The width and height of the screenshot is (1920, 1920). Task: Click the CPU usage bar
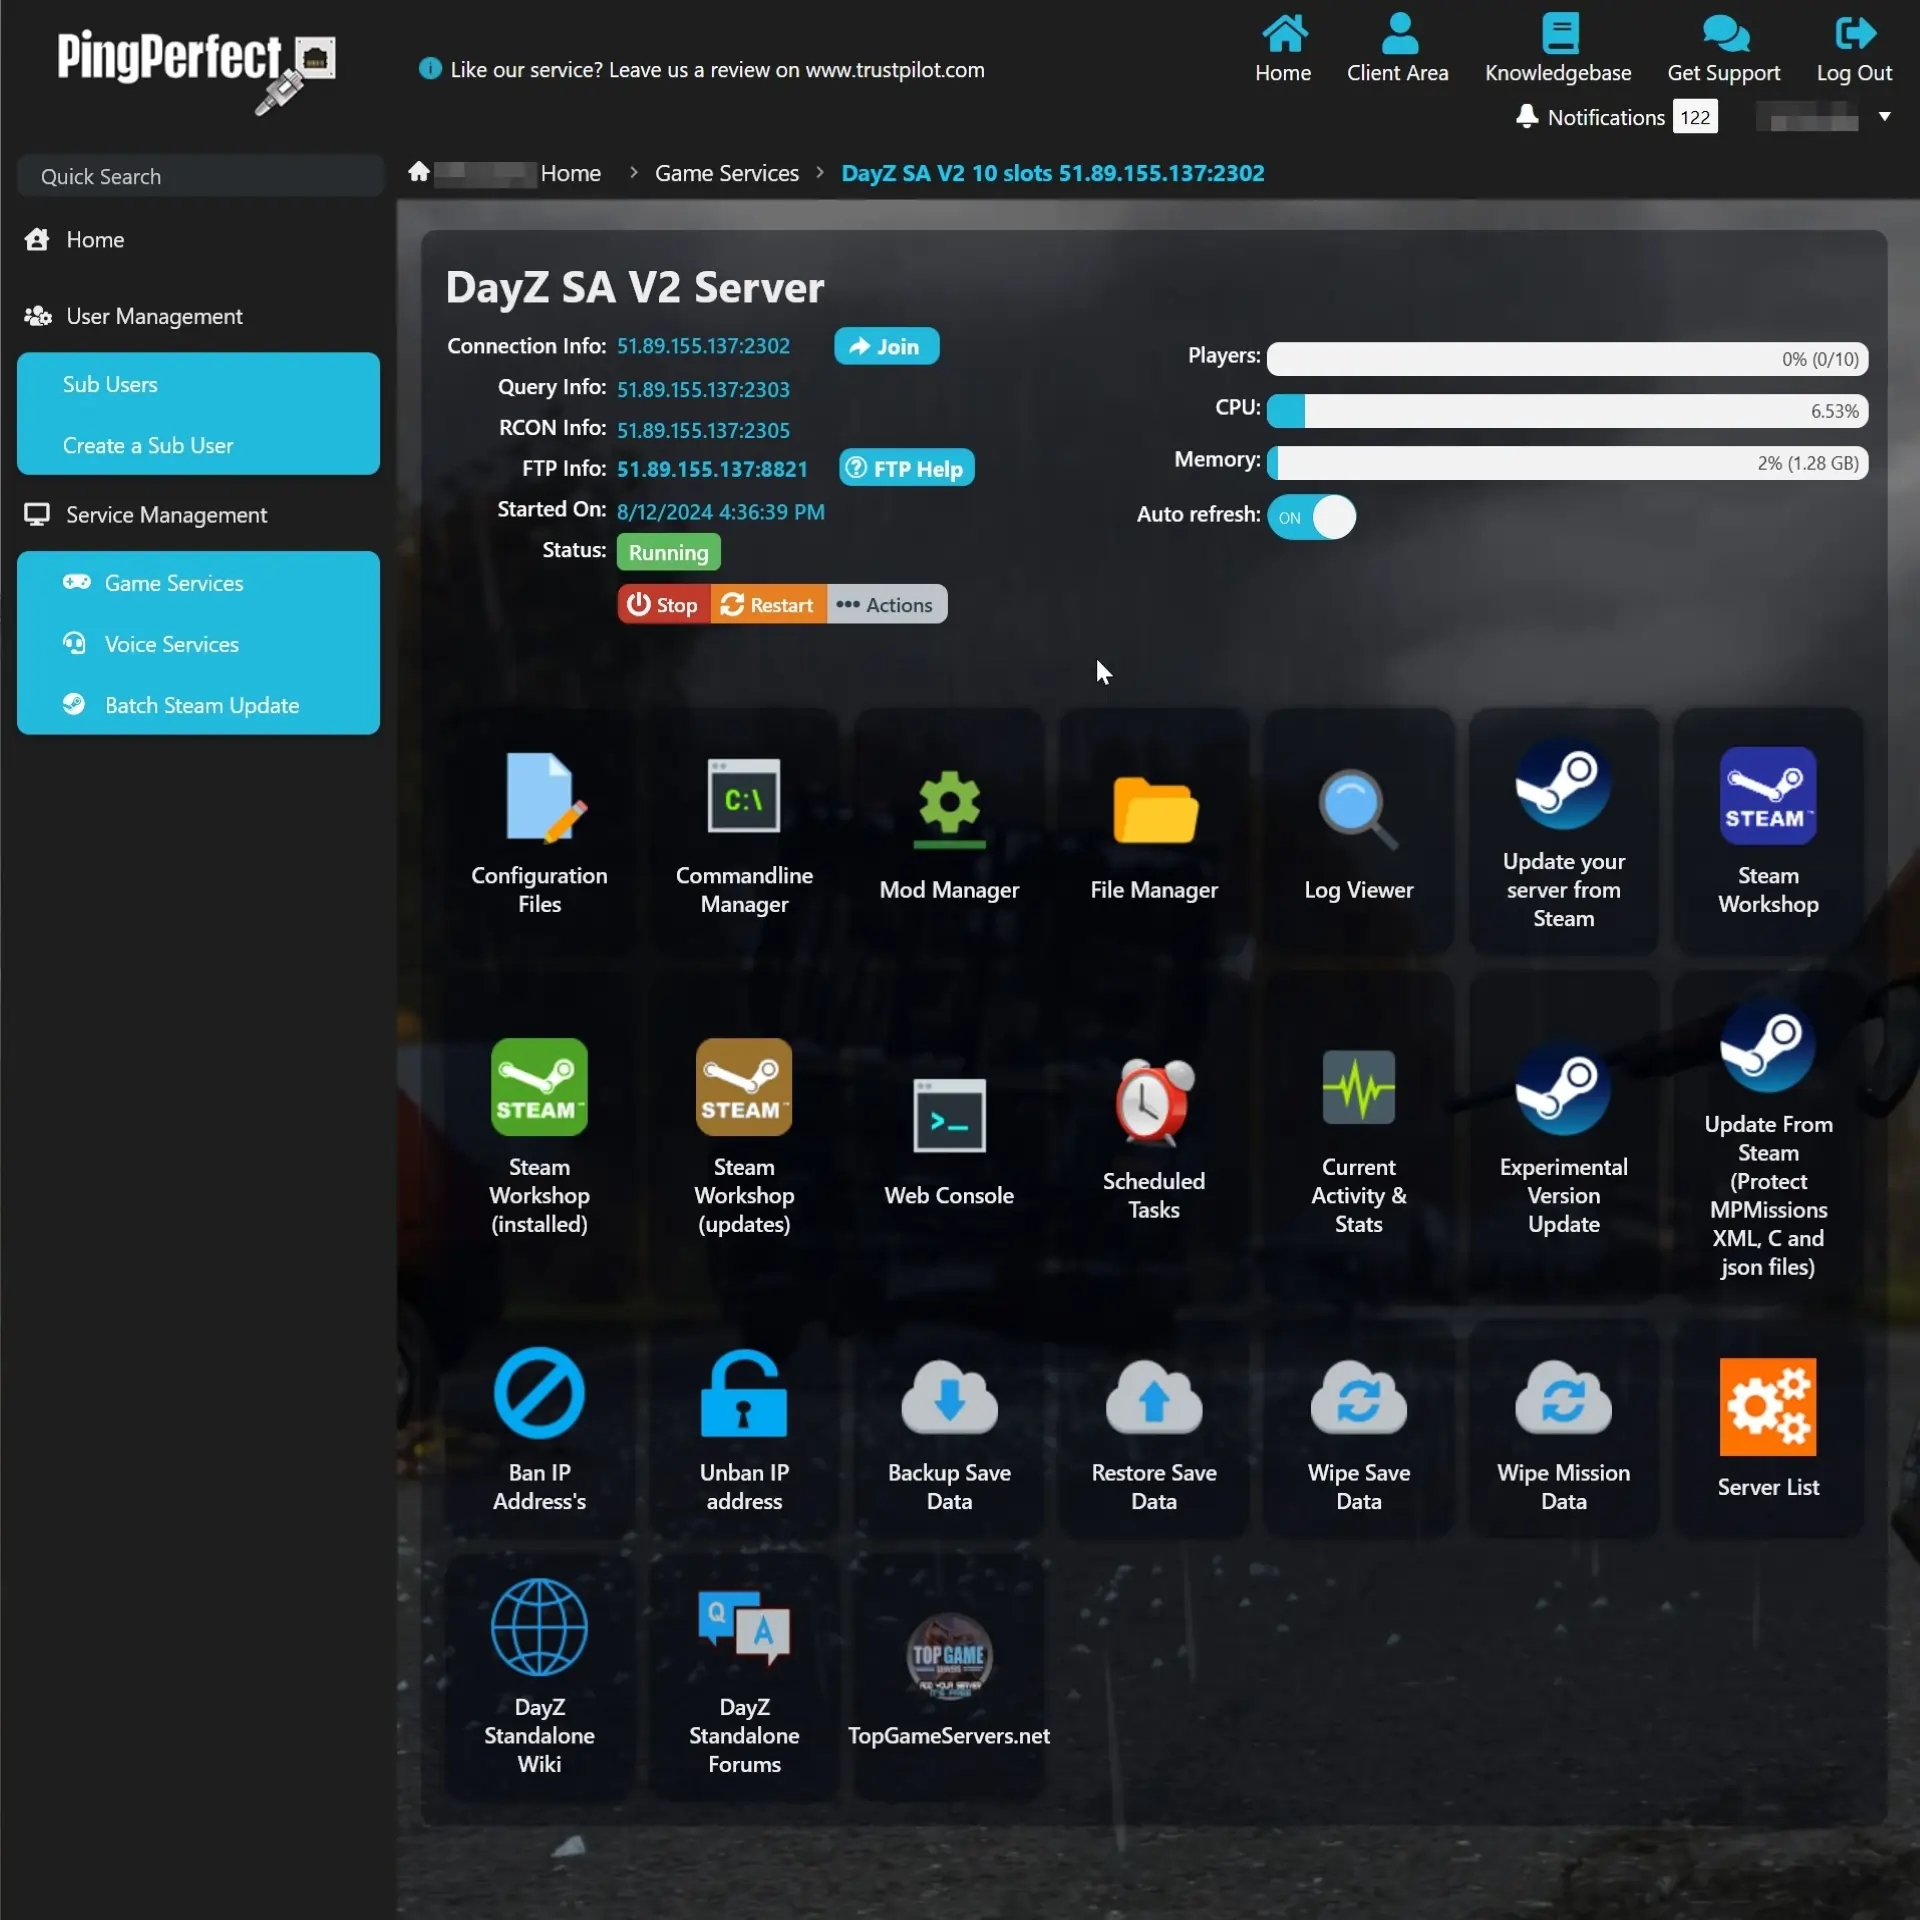1565,410
